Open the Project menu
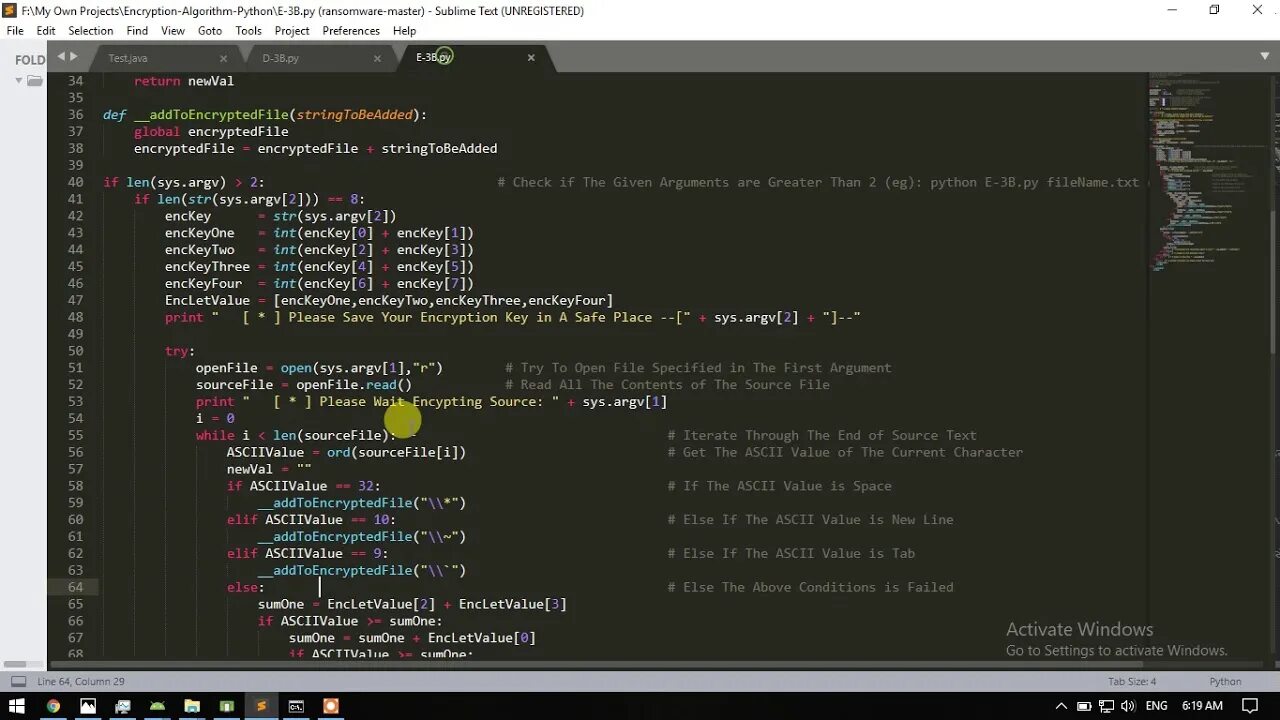Screen dimensions: 1280x720 (x=292, y=31)
